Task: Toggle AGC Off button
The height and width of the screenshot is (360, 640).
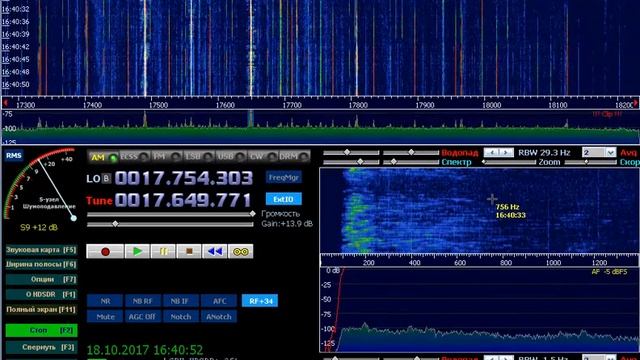Action: (x=142, y=317)
